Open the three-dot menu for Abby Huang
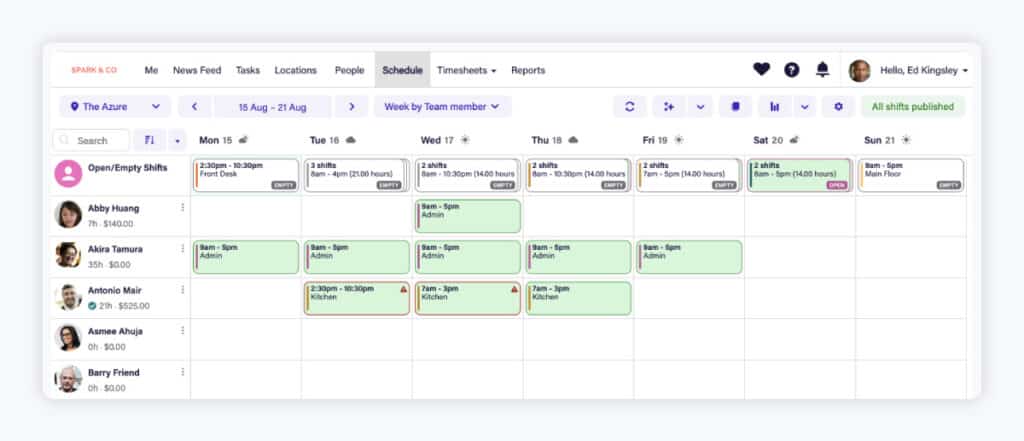 (182, 208)
